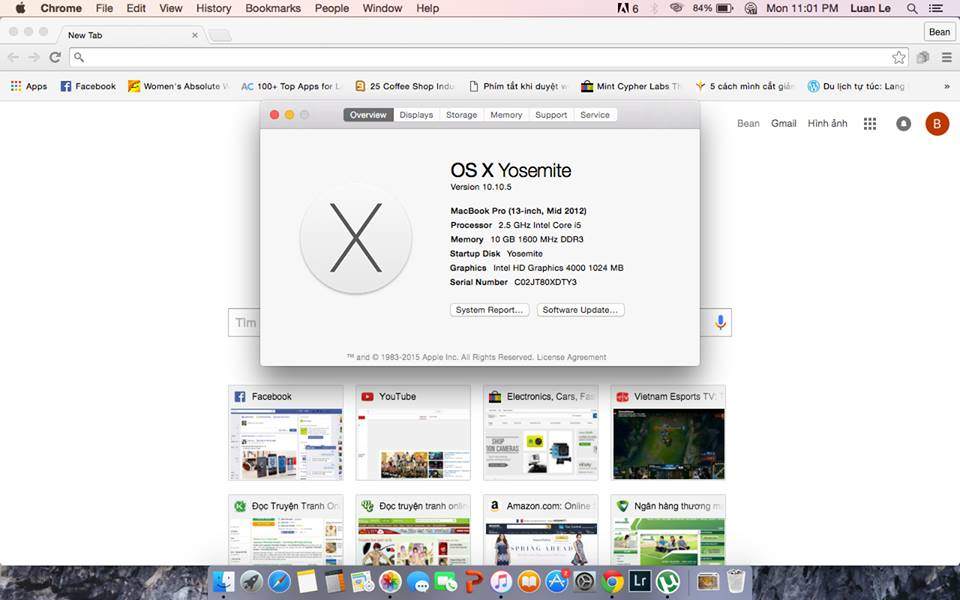Viewport: 960px width, 600px height.
Task: Click the bookmark star icon in address bar
Action: tap(898, 58)
